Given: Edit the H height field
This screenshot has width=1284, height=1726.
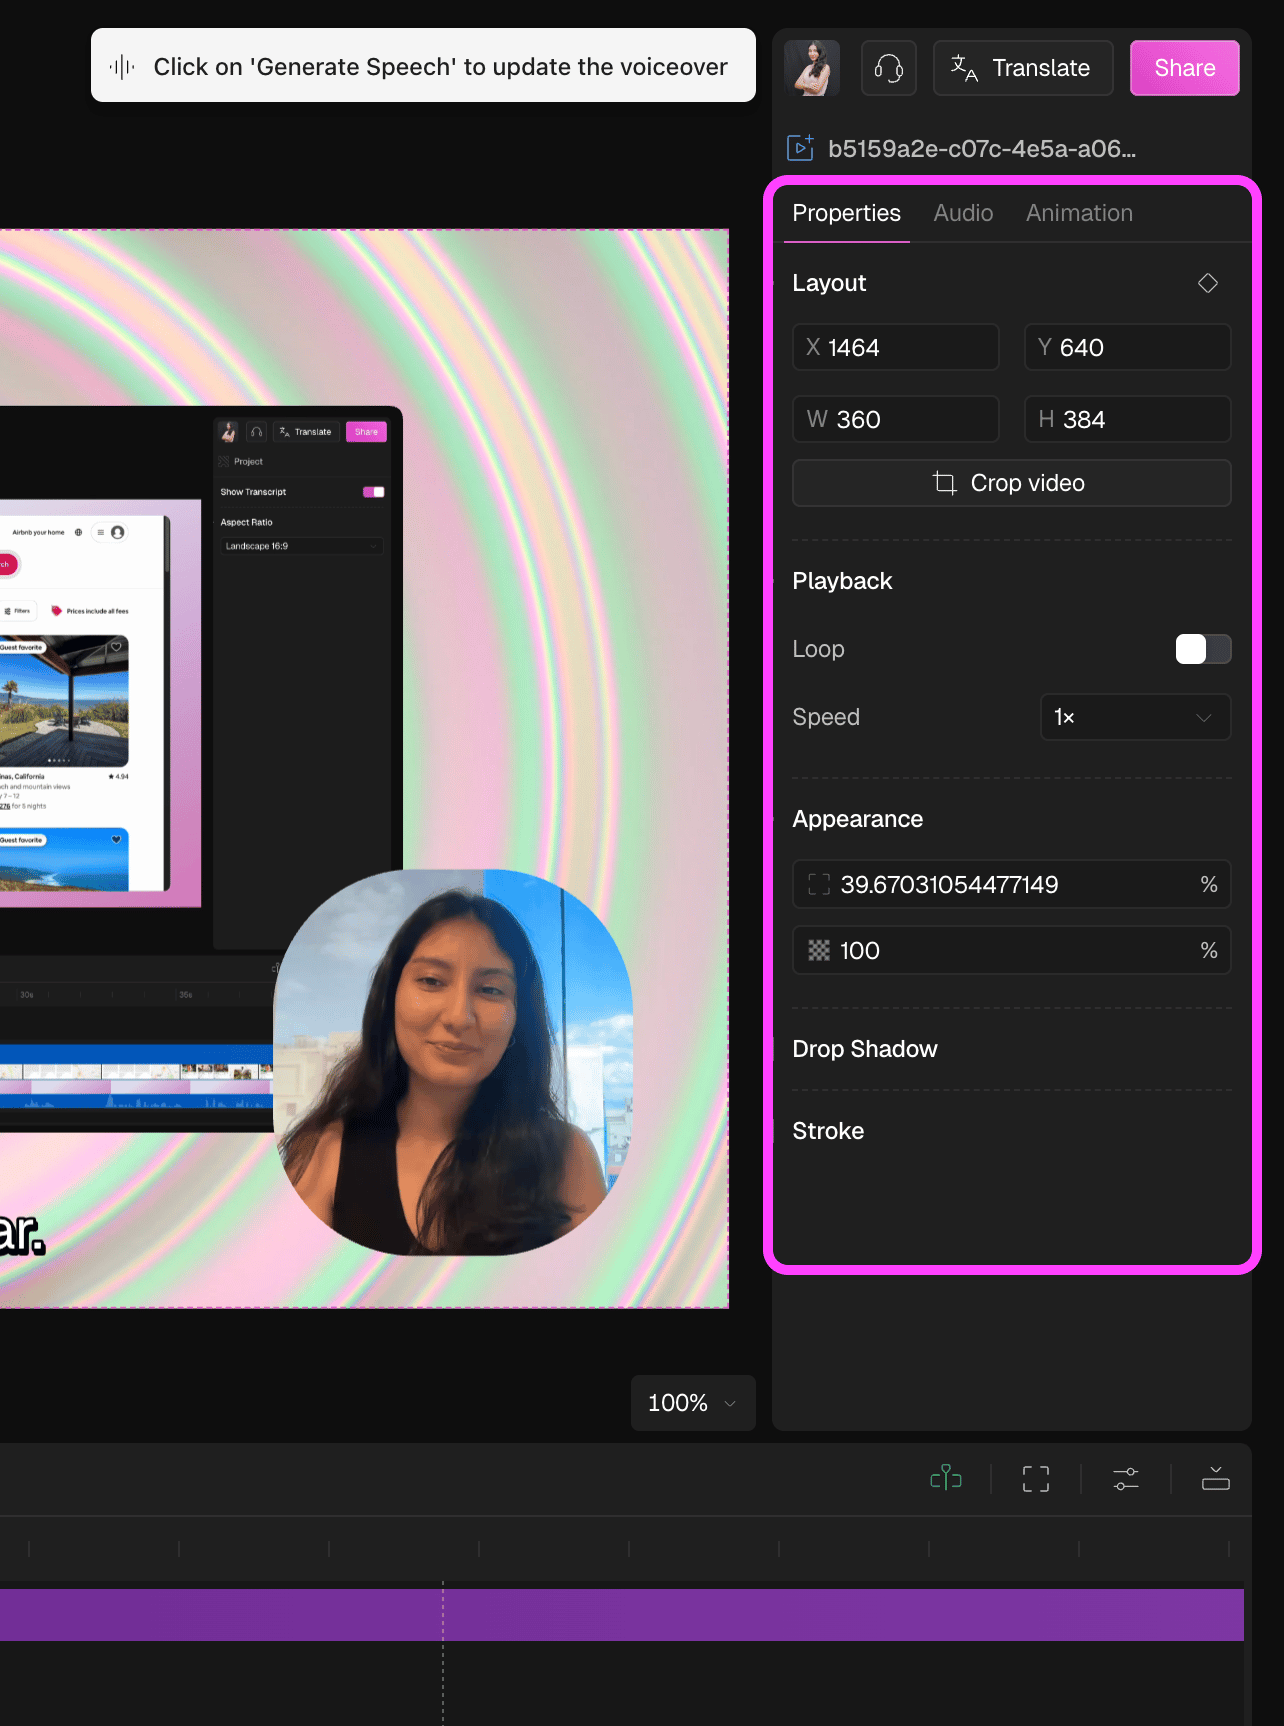Looking at the screenshot, I should [1128, 419].
